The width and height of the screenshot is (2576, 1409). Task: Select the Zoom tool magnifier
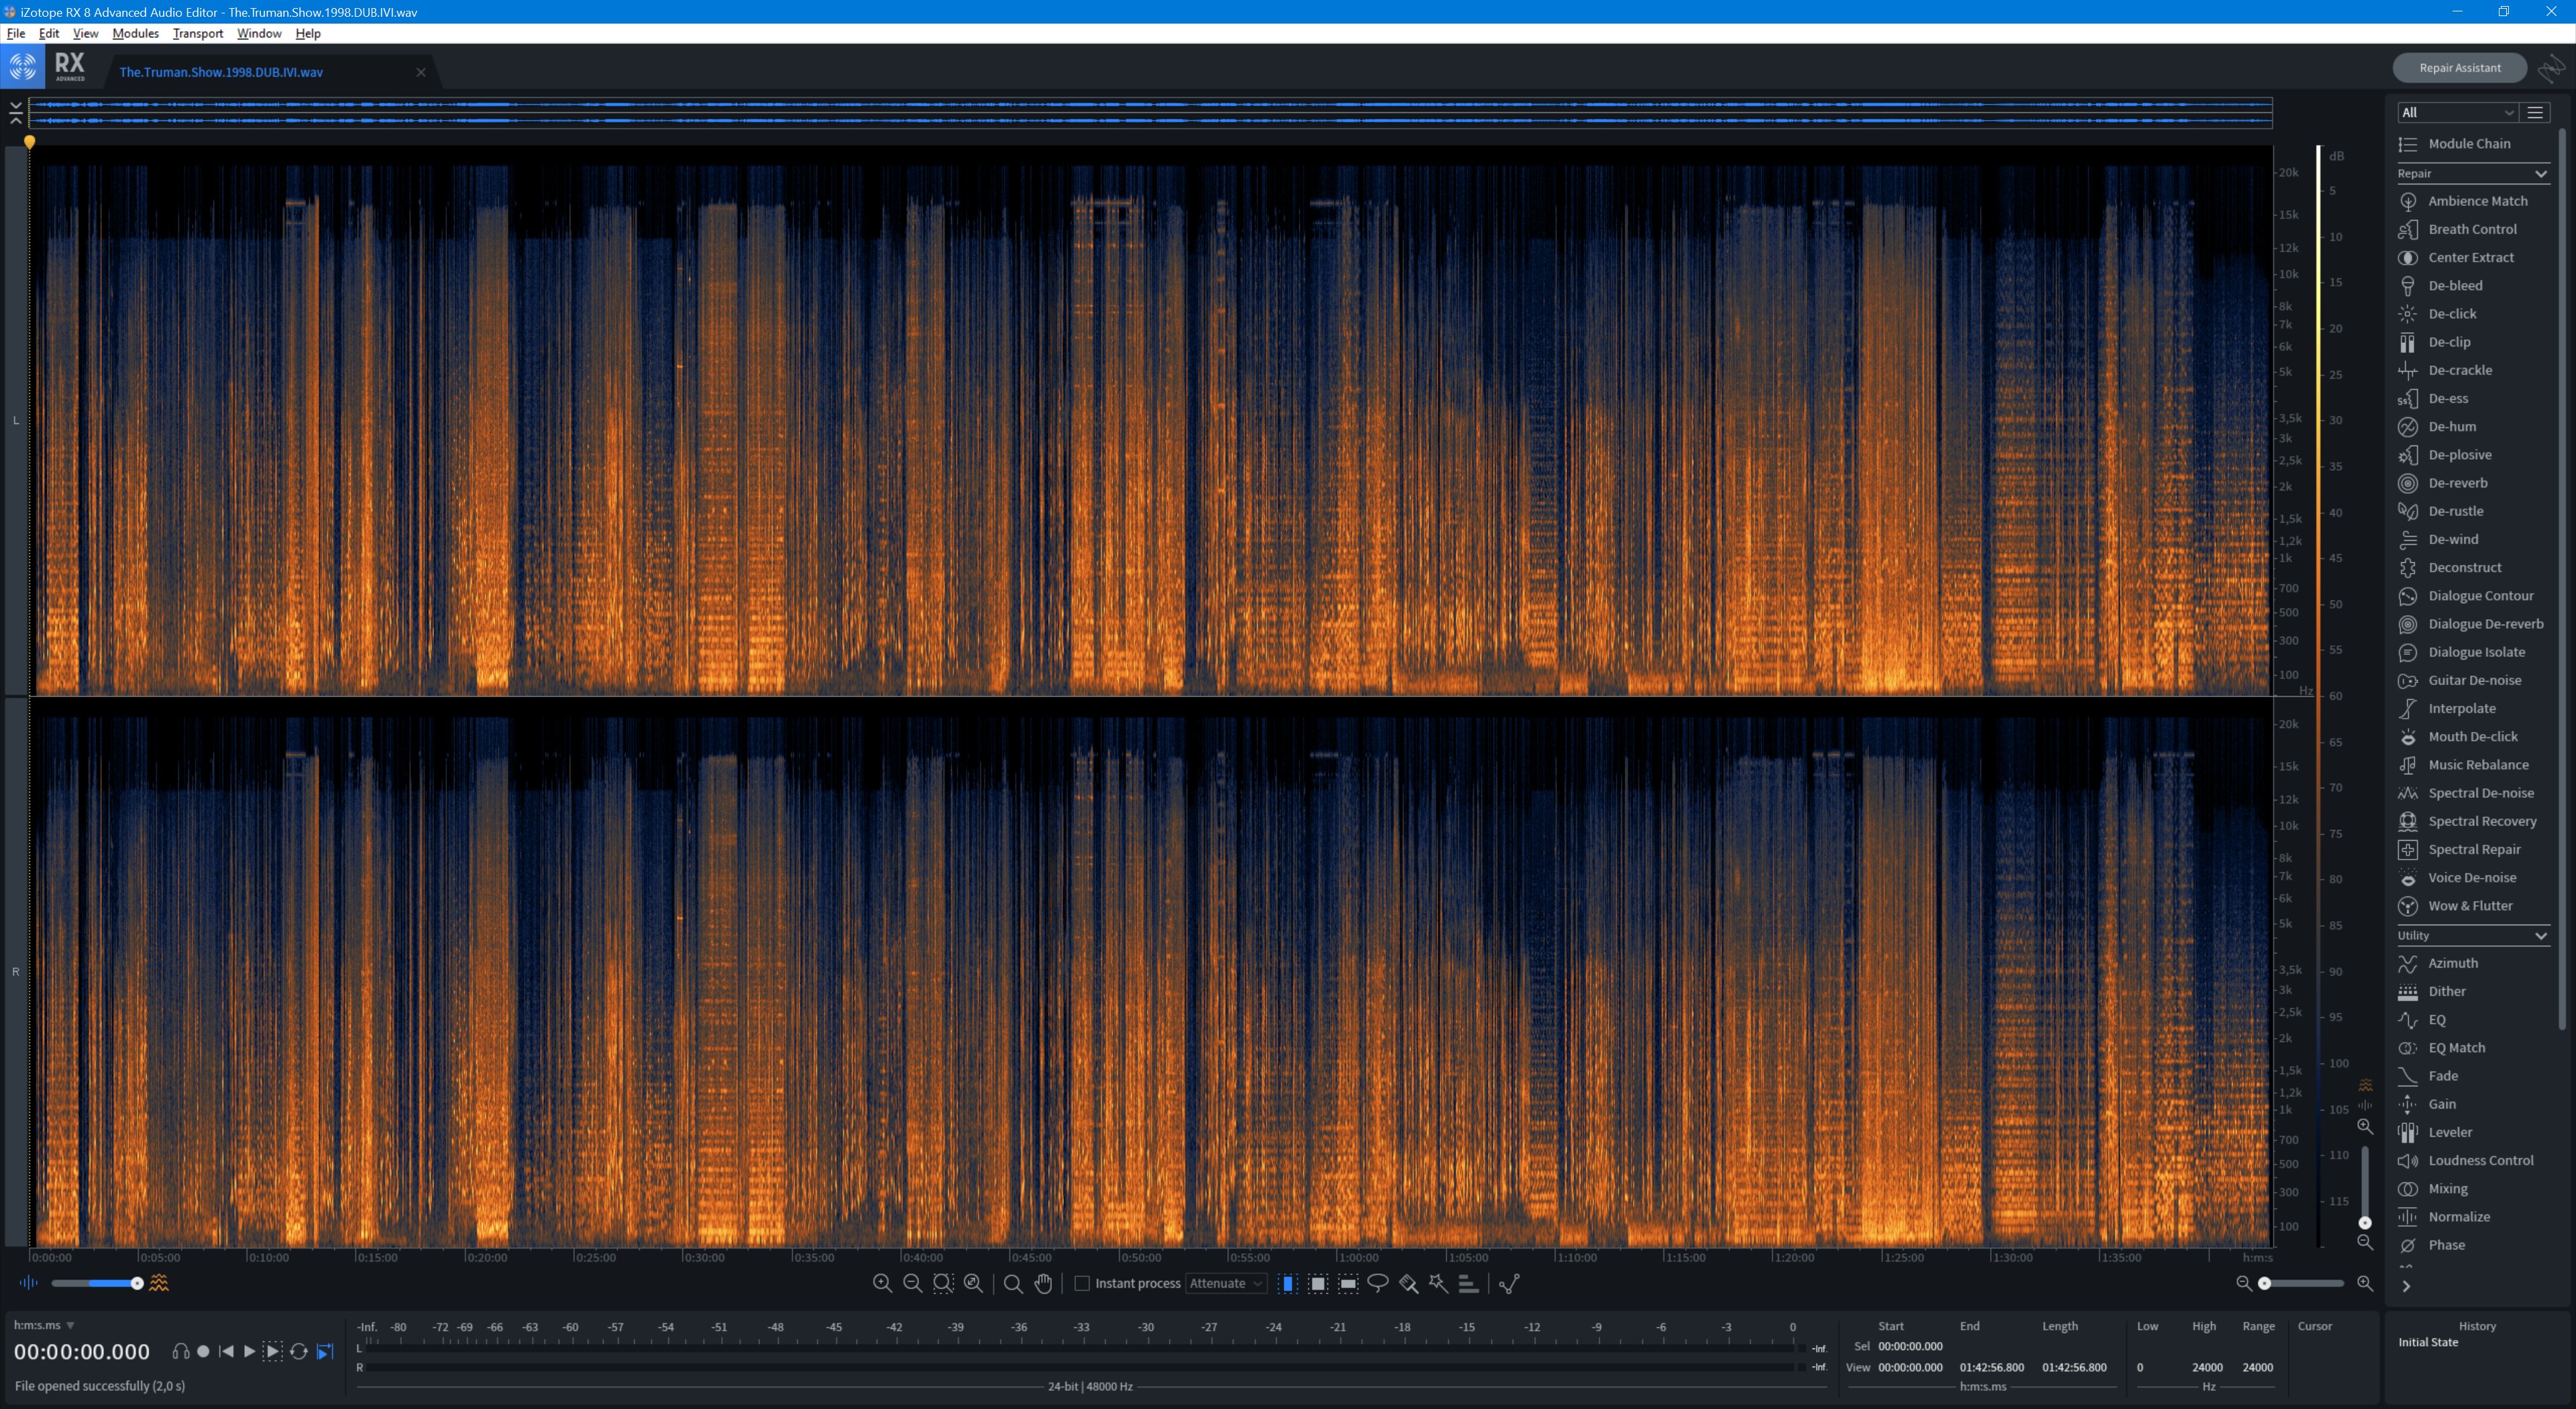coord(1013,1283)
